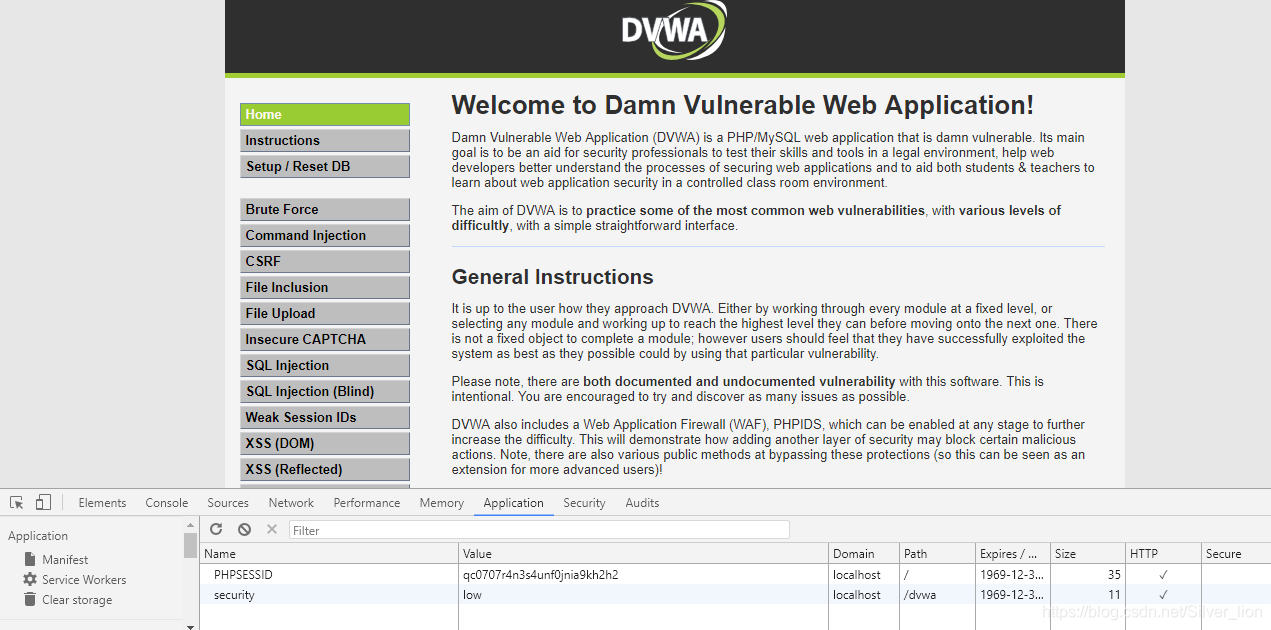This screenshot has width=1271, height=630.
Task: Click the PHPSESSID row HTTP checkmark
Action: pos(1163,575)
